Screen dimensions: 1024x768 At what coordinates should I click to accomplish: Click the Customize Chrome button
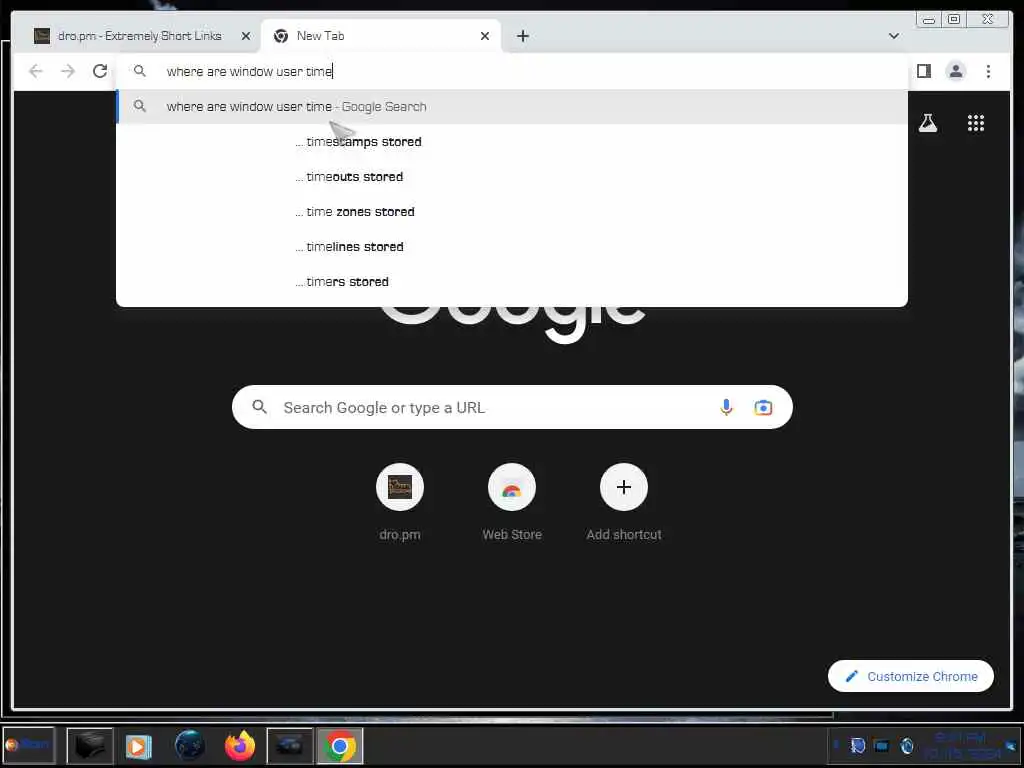(x=910, y=677)
